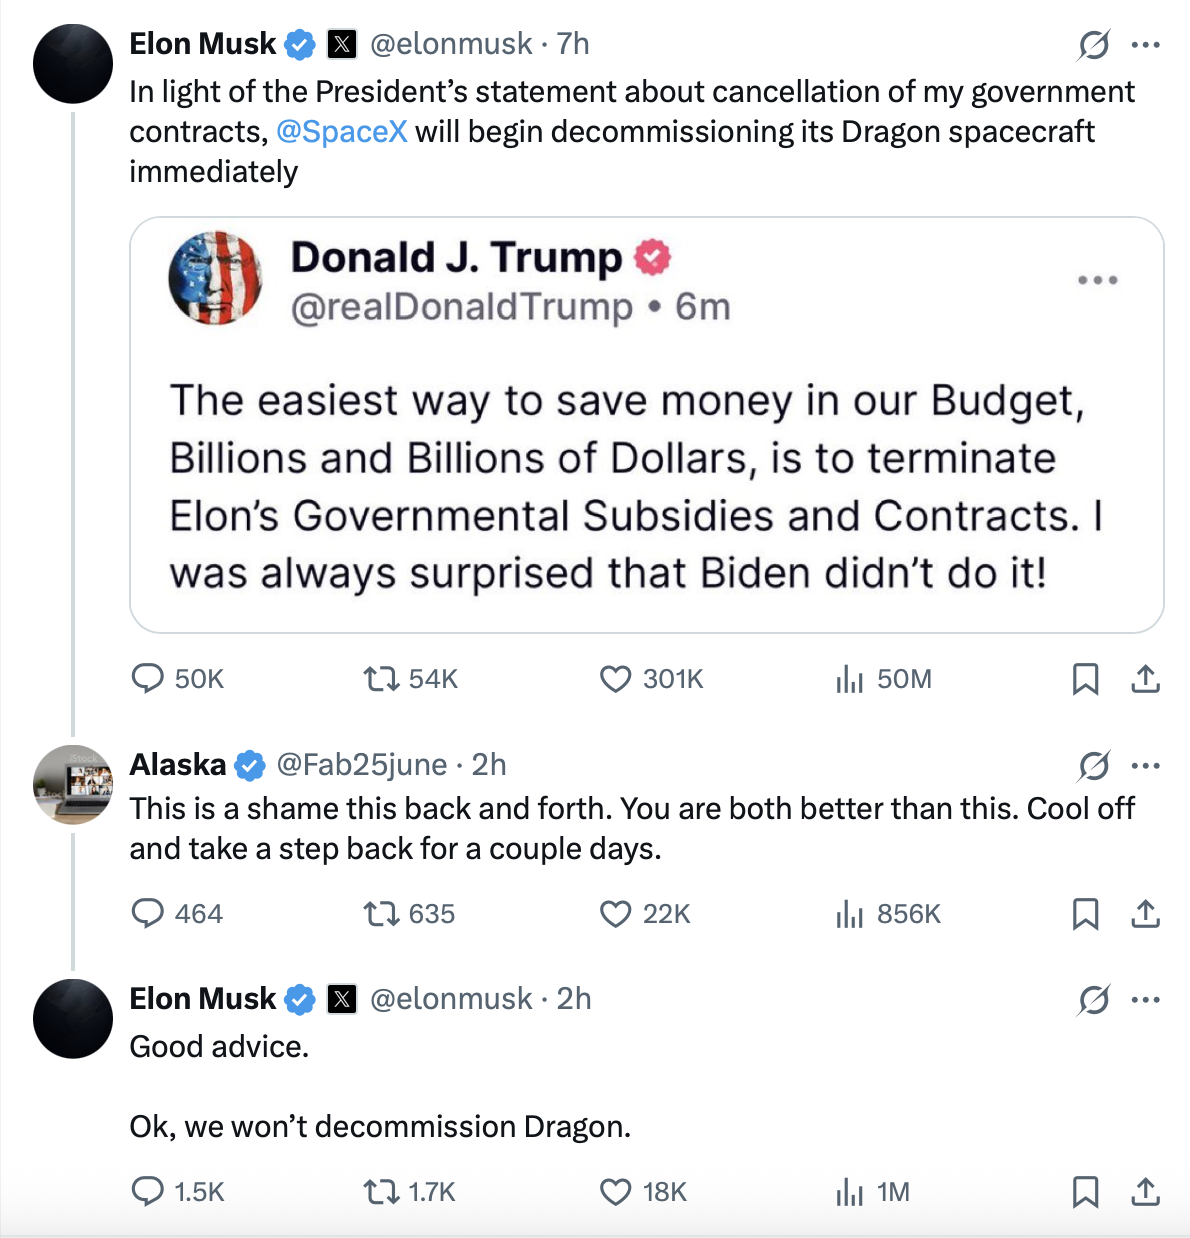Like Alaska's comment with 22K likes

[x=615, y=913]
